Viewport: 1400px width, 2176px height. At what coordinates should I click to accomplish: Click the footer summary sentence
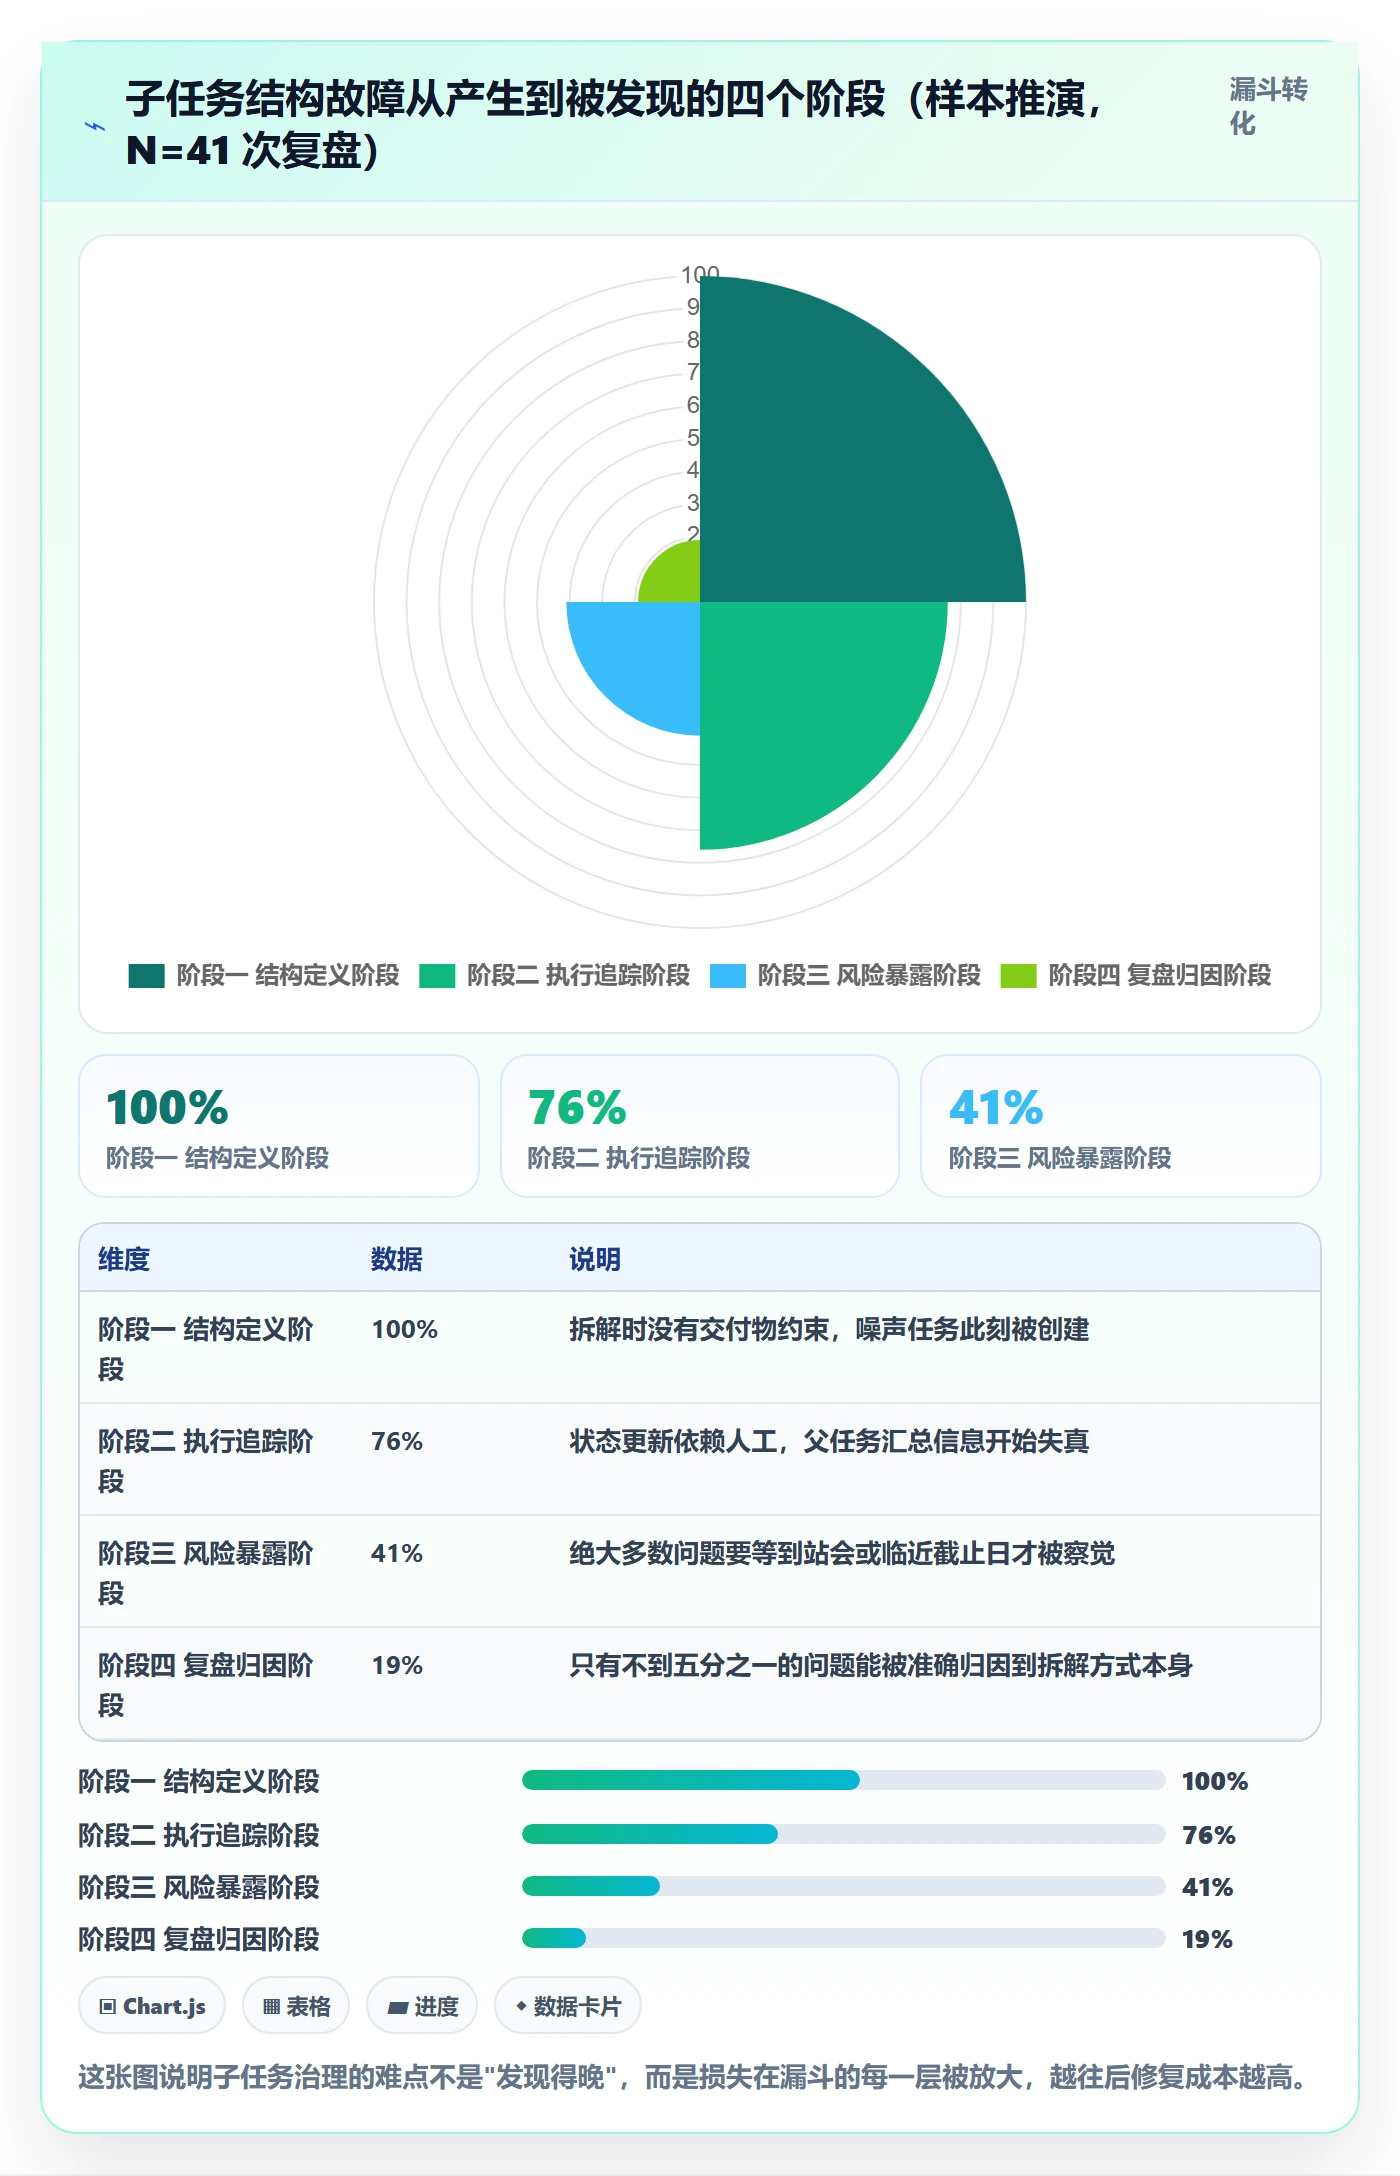(x=694, y=2077)
